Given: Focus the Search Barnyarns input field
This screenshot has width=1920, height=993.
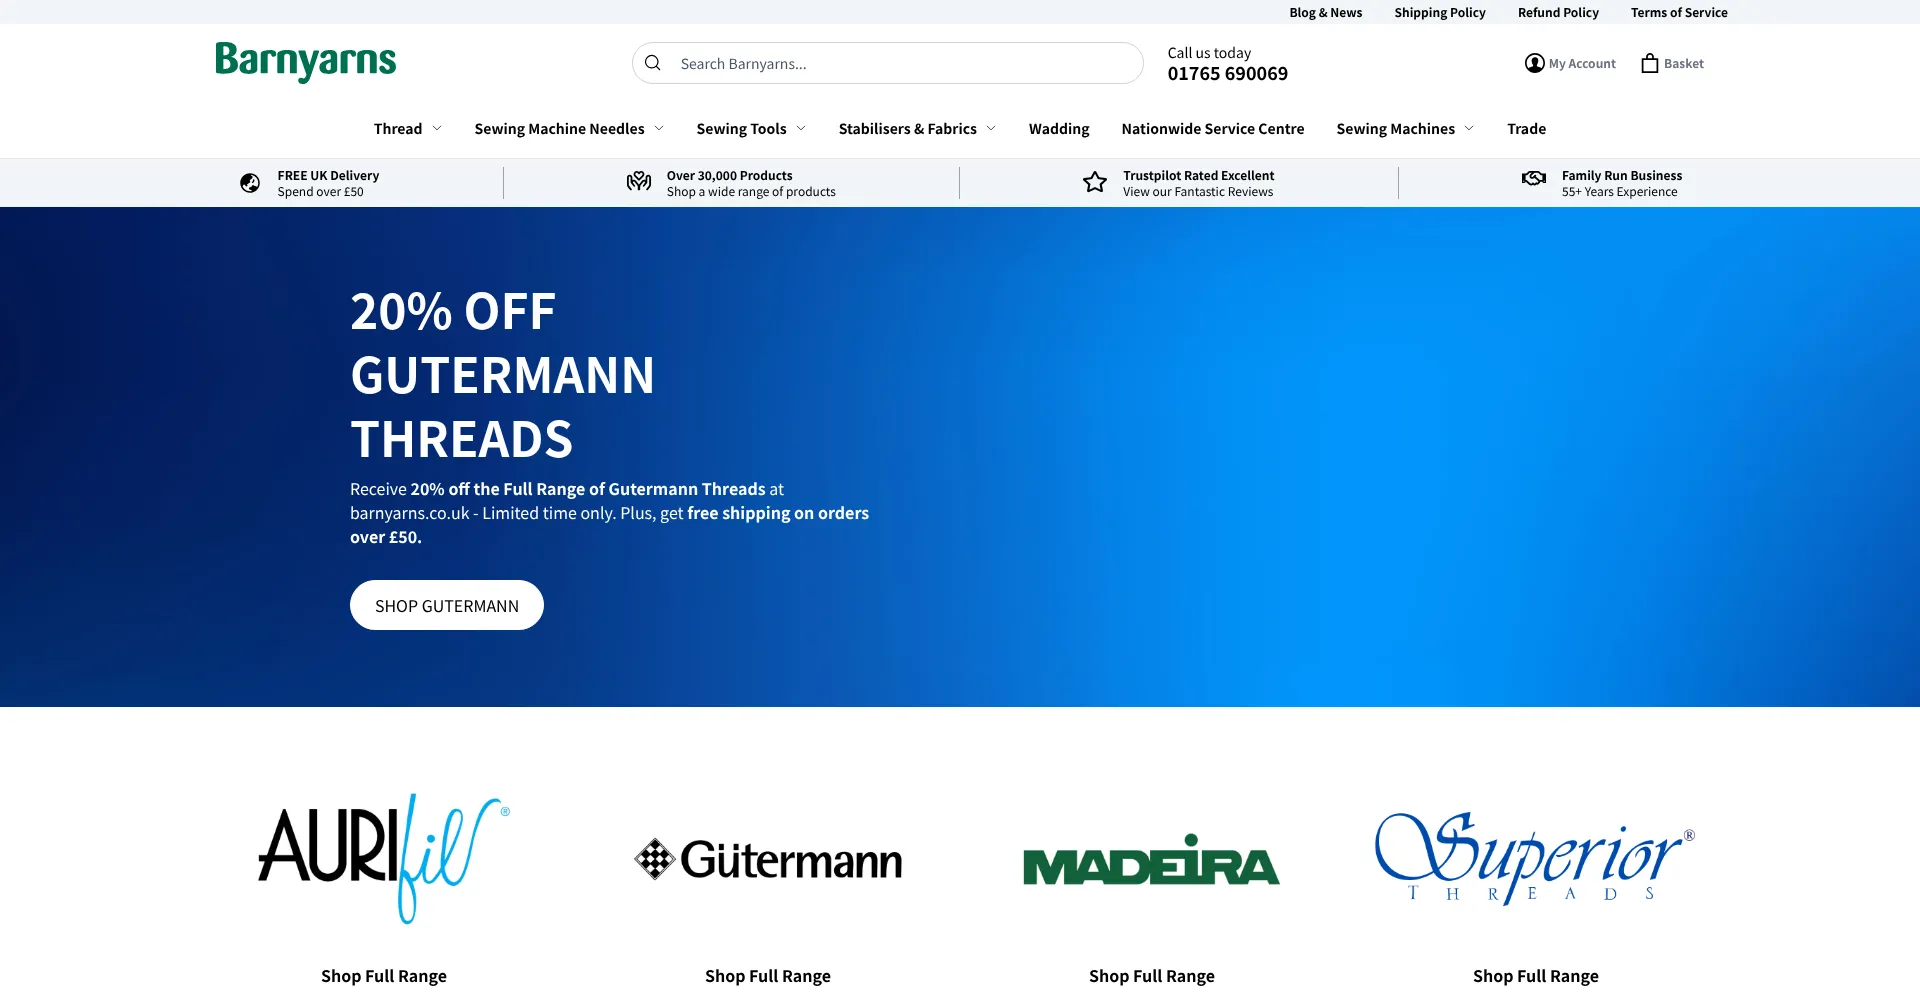Looking at the screenshot, I should coord(887,63).
